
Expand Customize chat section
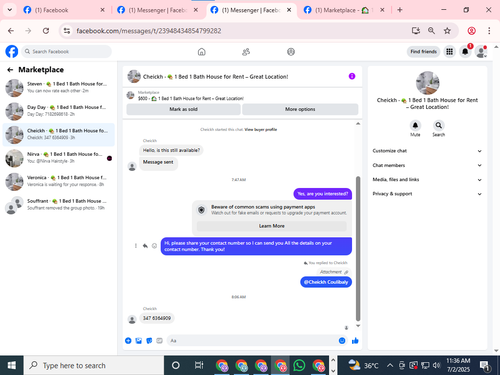coord(427,151)
